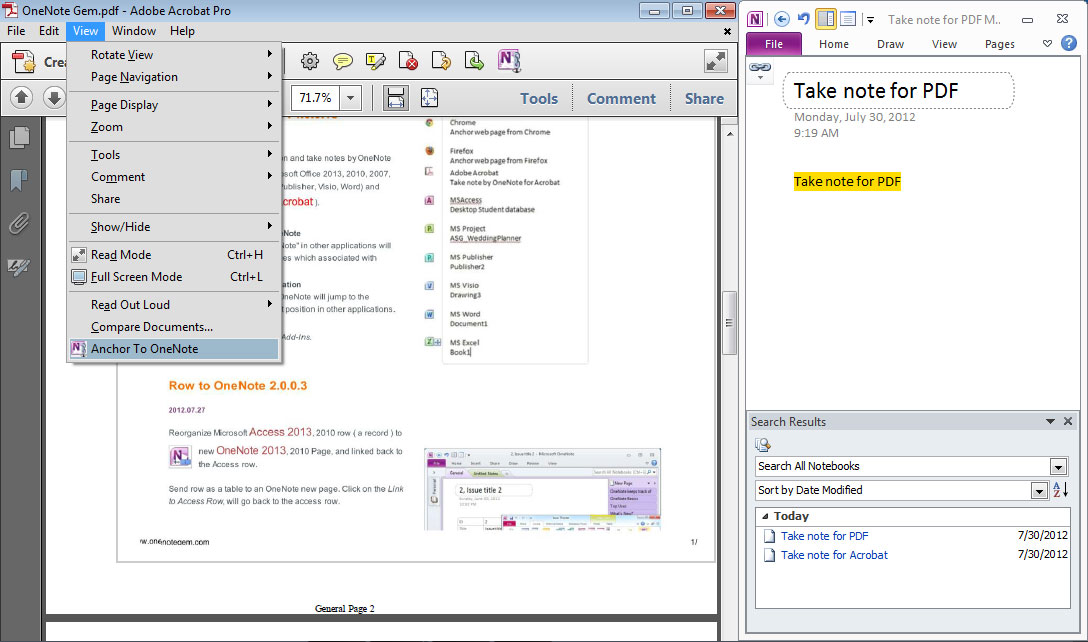Open the OneNote File tab
1088x642 pixels.
tap(774, 44)
